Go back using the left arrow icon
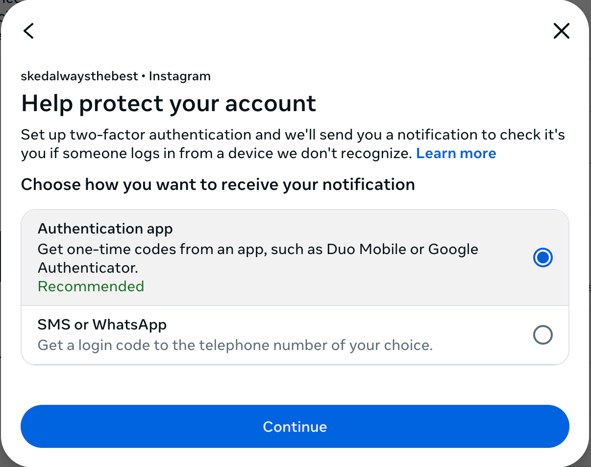 click(x=29, y=31)
